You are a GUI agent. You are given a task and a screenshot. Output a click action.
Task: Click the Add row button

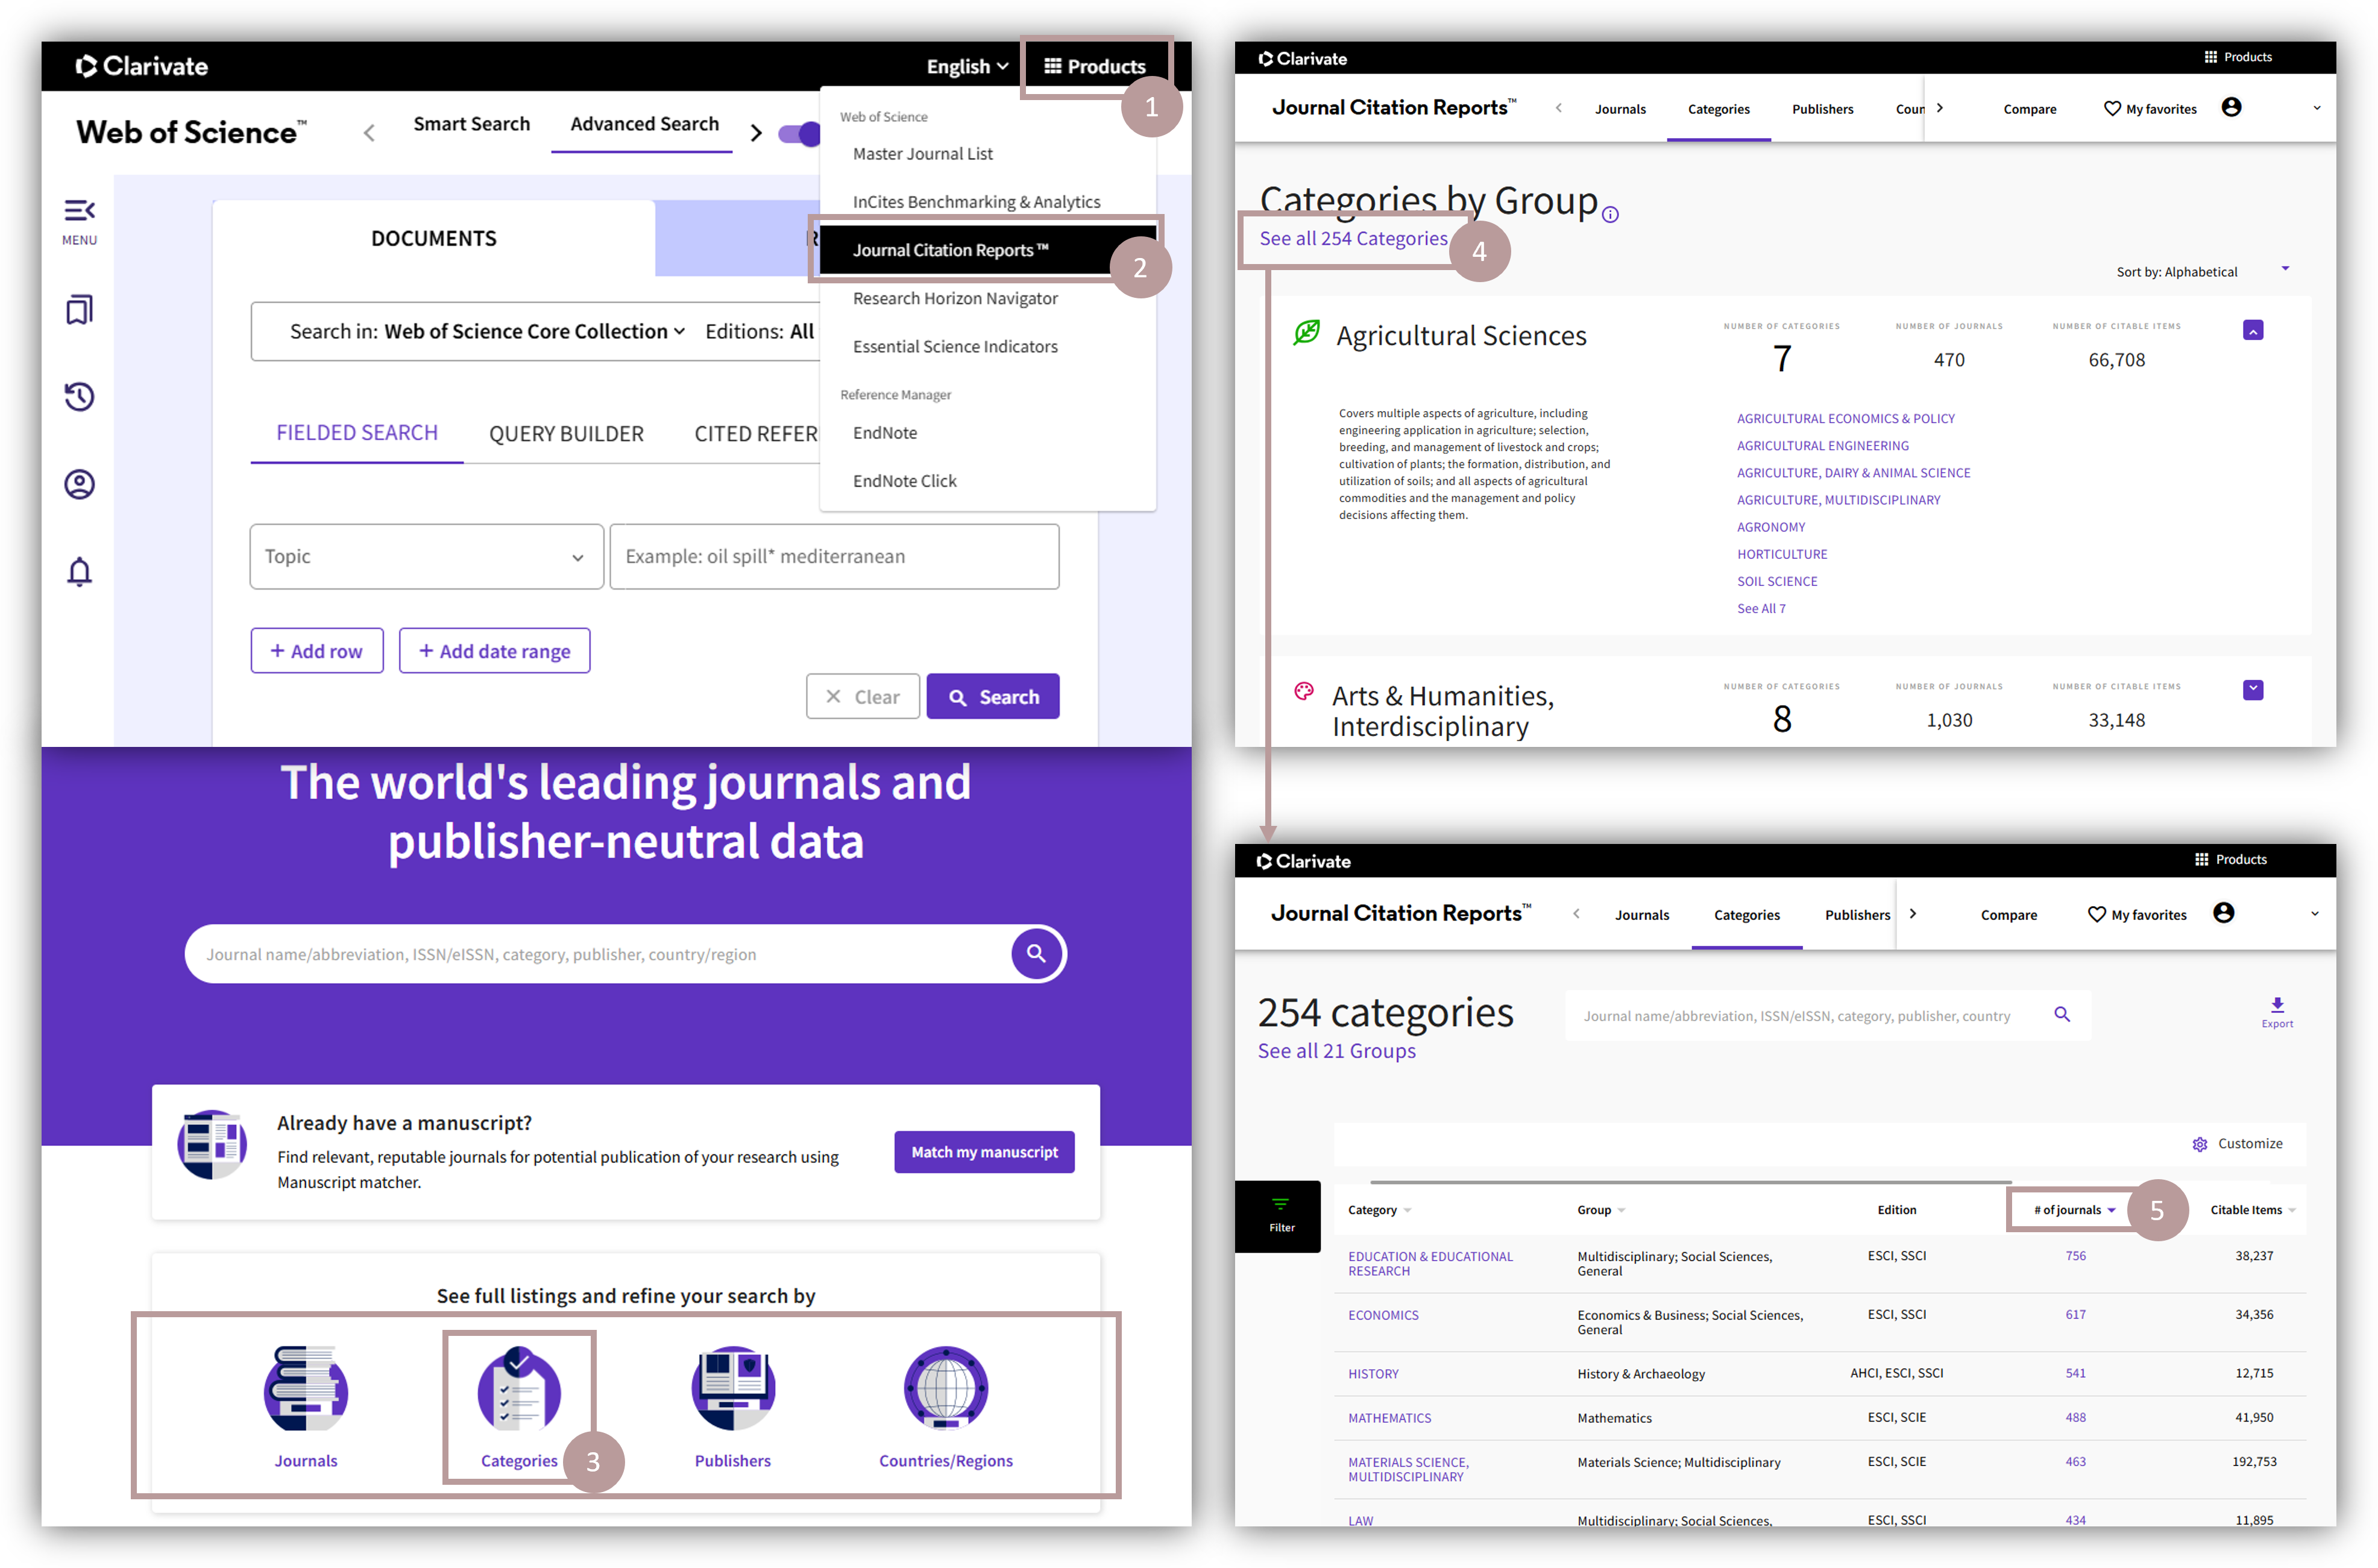(316, 651)
